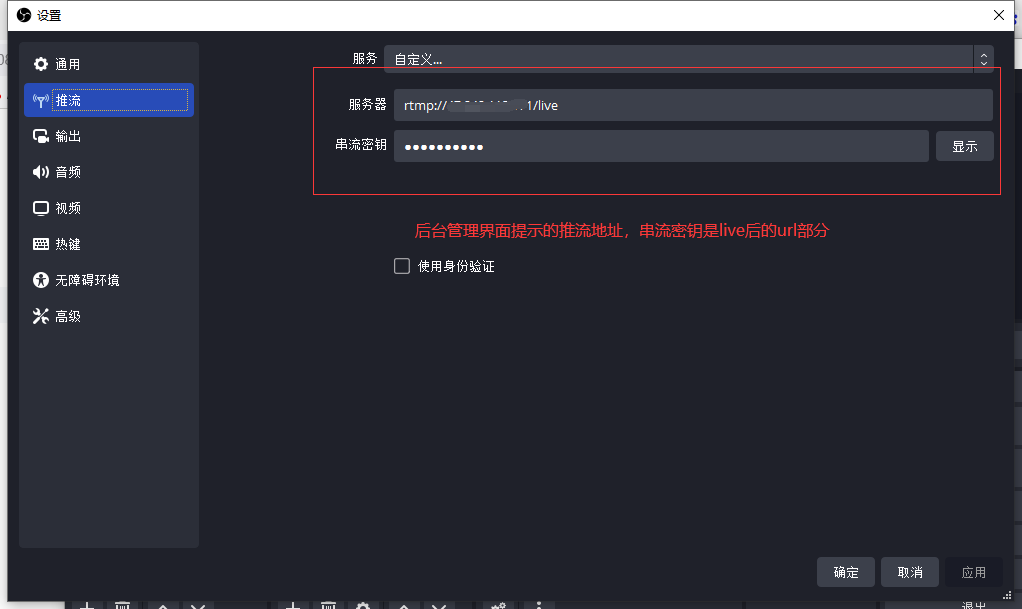1022x609 pixels.
Task: Open the 高级 wrench tools icon
Action: click(x=41, y=316)
